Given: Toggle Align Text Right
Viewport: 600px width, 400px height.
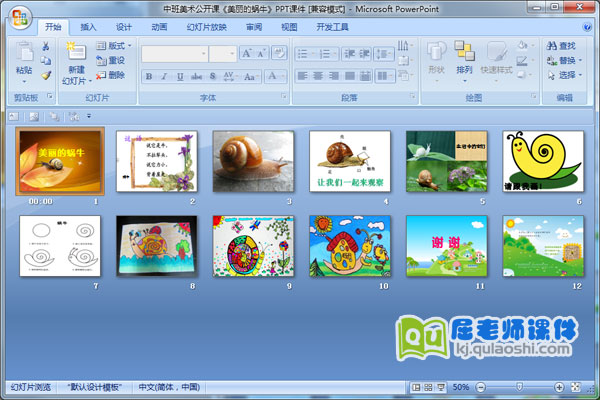Looking at the screenshot, I should (x=334, y=76).
